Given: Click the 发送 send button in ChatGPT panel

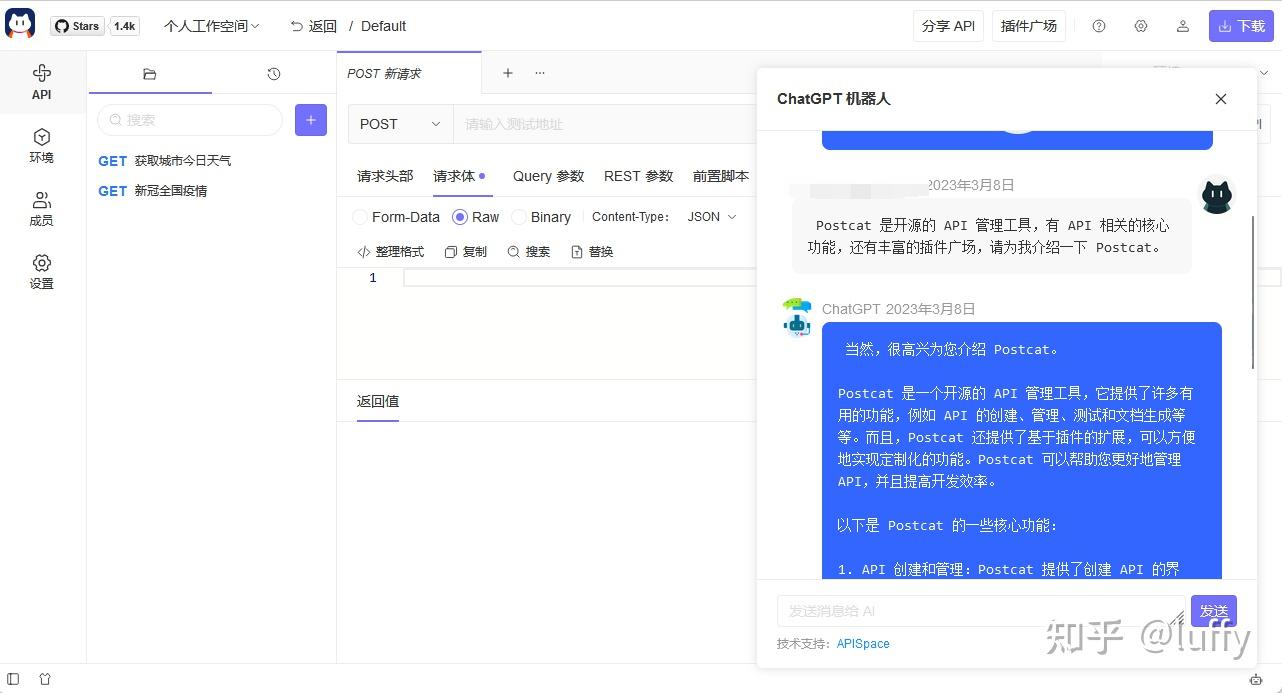Looking at the screenshot, I should click(x=1213, y=610).
